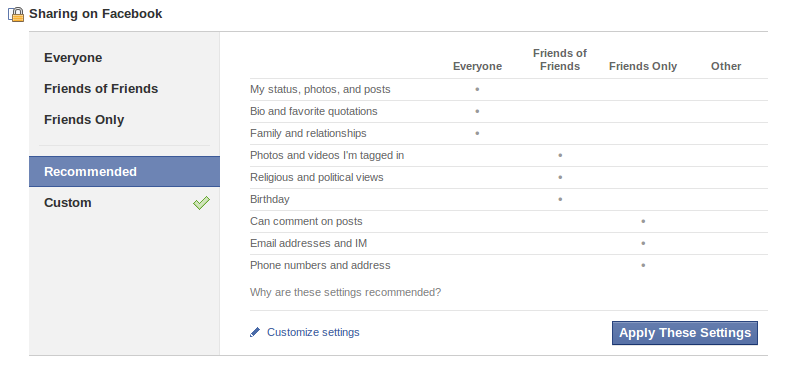
Task: Click the pencil icon beside Customize settings
Action: (x=255, y=332)
